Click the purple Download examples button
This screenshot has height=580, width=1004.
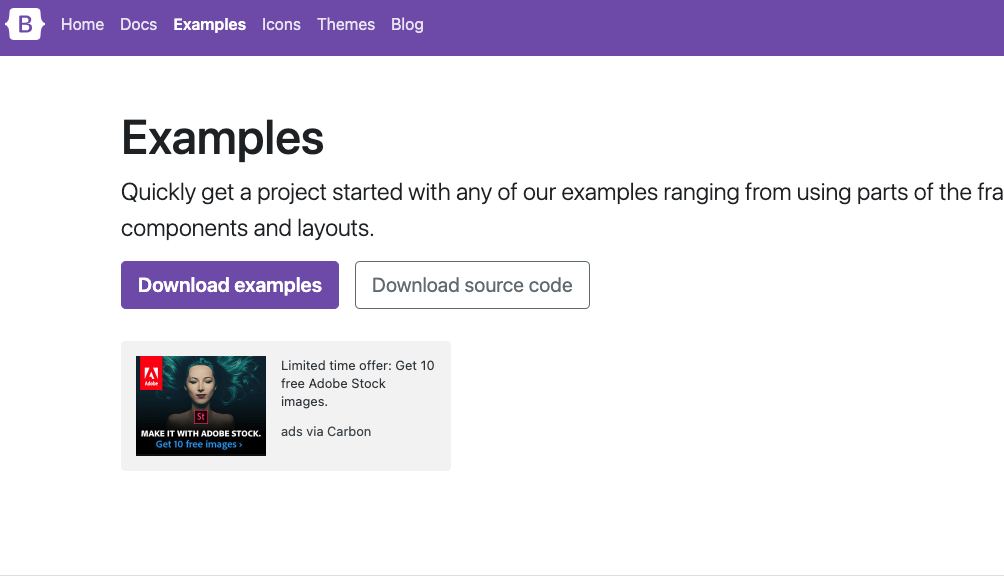click(230, 285)
